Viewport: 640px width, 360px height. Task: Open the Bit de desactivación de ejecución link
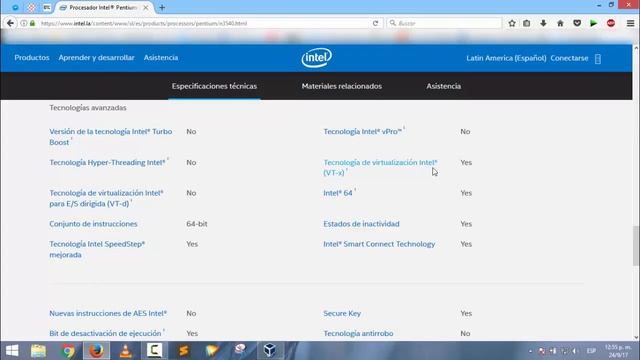[x=105, y=333]
